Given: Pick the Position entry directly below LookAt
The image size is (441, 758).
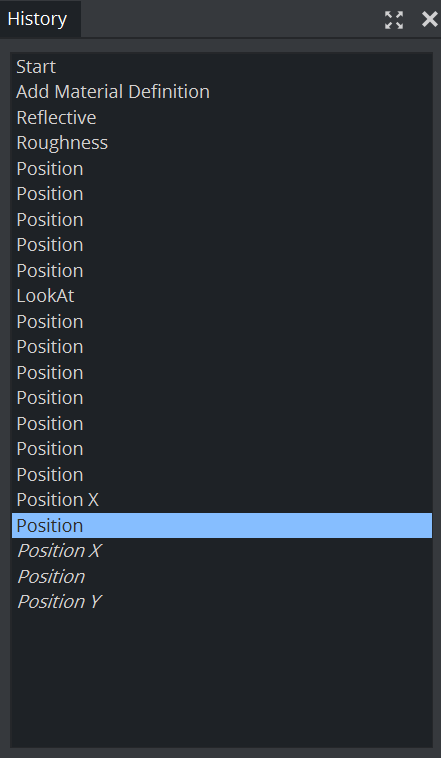Looking at the screenshot, I should point(221,321).
